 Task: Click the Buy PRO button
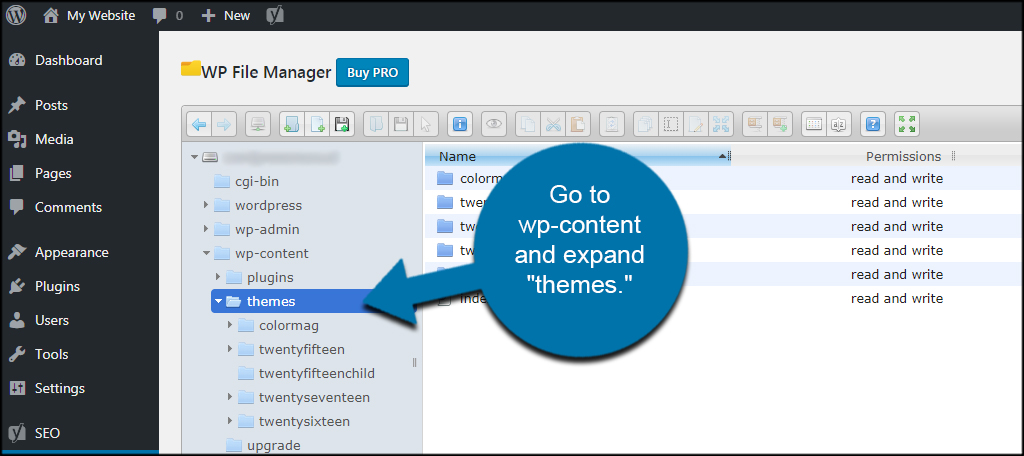click(372, 73)
